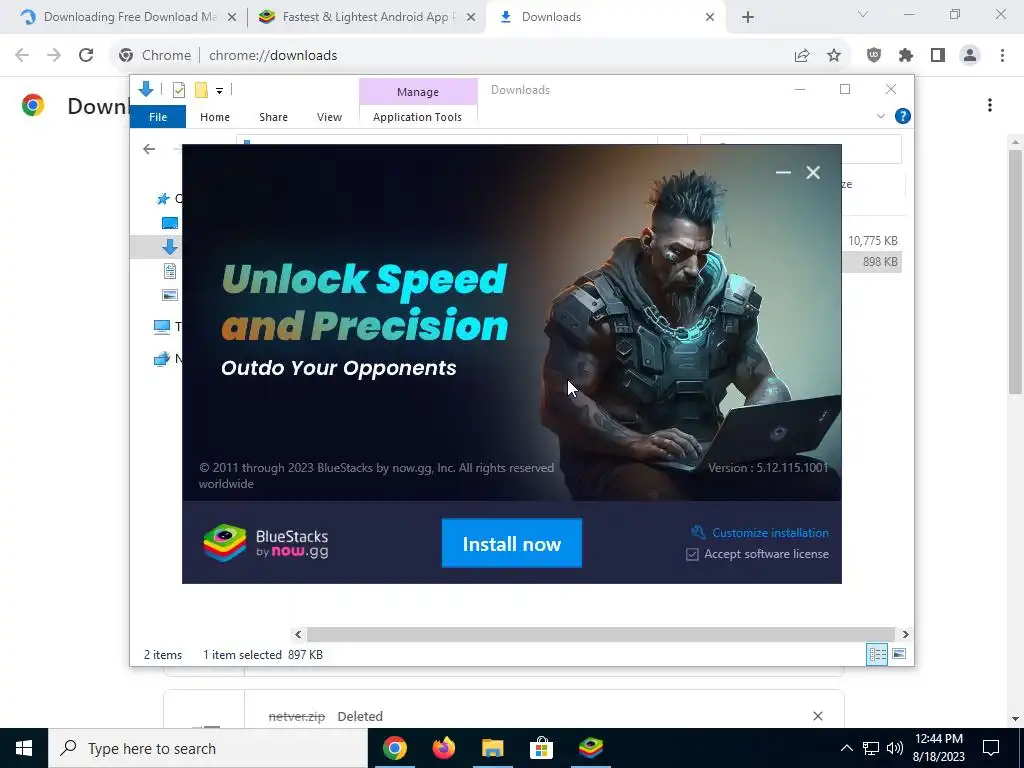Show hidden system tray icons
This screenshot has height=768, width=1024.
pyautogui.click(x=846, y=748)
